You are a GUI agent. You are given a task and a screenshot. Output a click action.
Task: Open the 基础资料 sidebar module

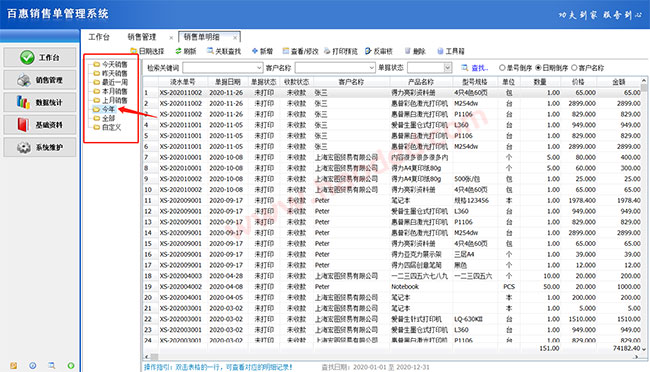pyautogui.click(x=40, y=124)
